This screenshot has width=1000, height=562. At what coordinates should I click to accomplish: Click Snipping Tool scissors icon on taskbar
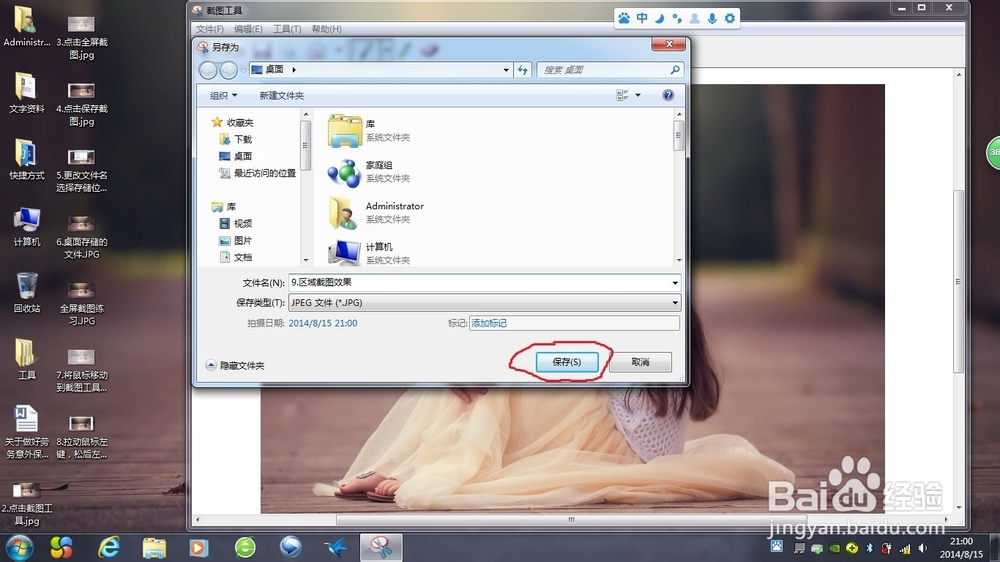[381, 547]
